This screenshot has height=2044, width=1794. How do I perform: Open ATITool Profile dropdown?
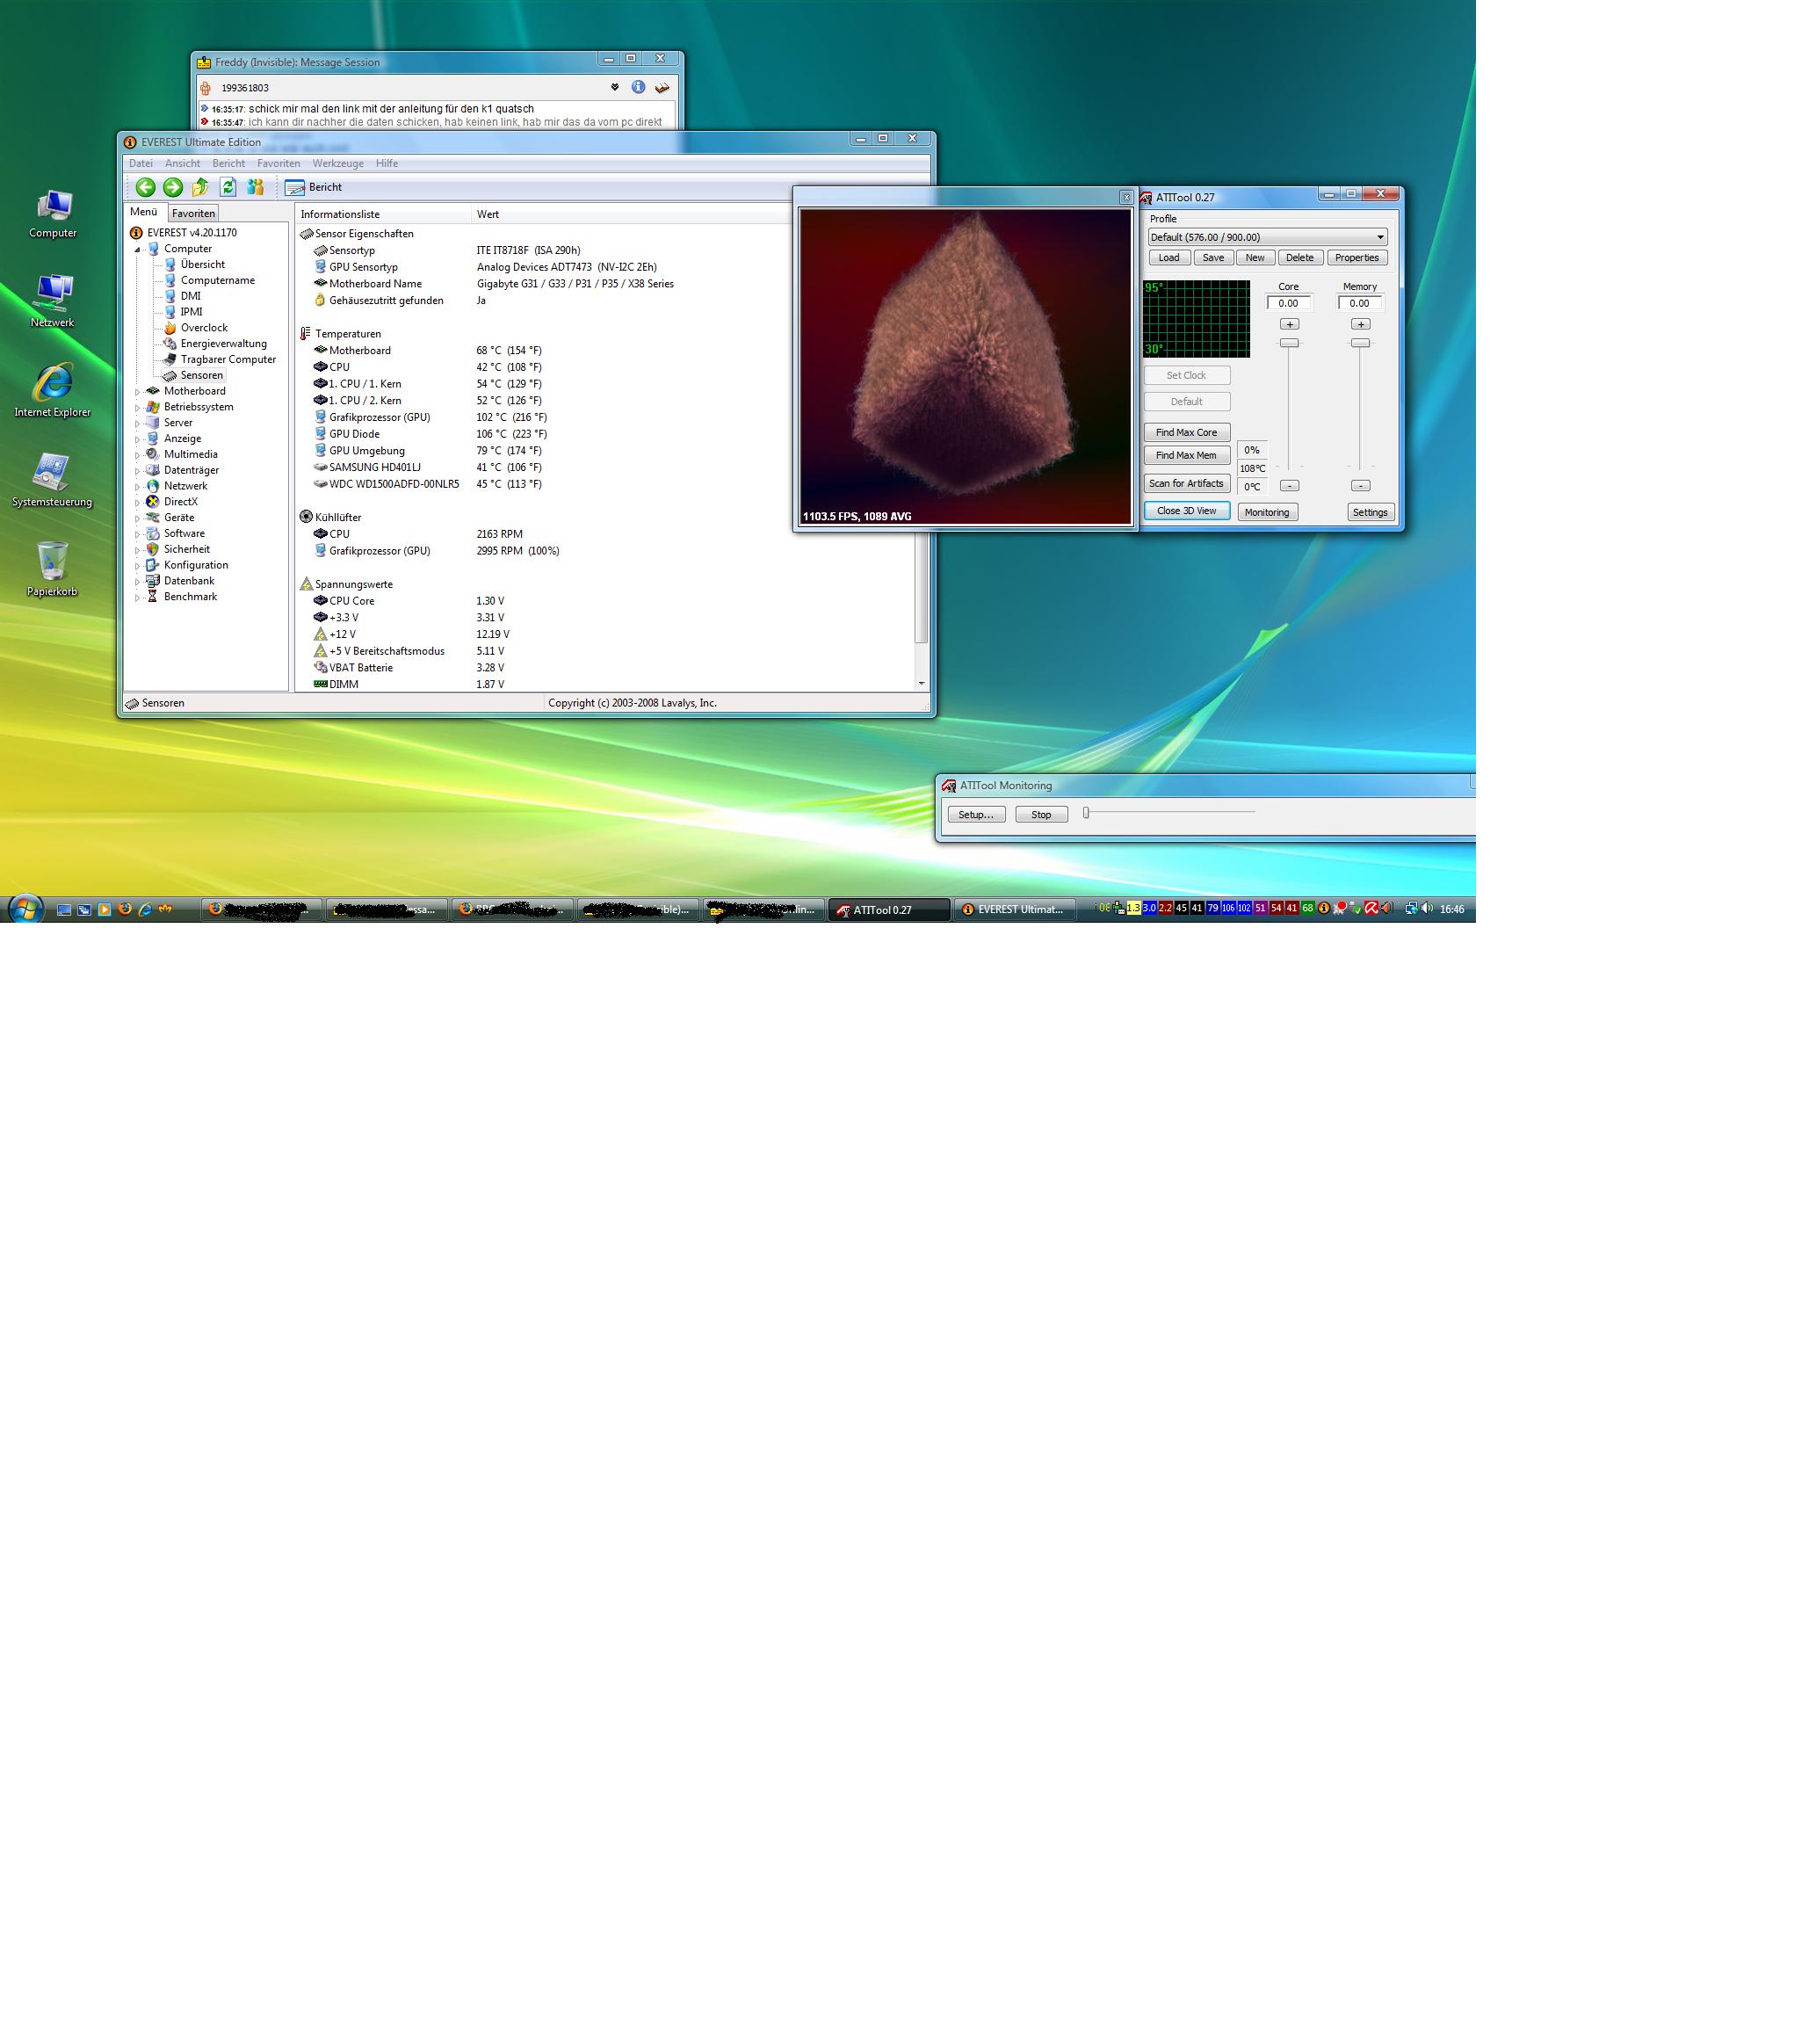[x=1380, y=237]
